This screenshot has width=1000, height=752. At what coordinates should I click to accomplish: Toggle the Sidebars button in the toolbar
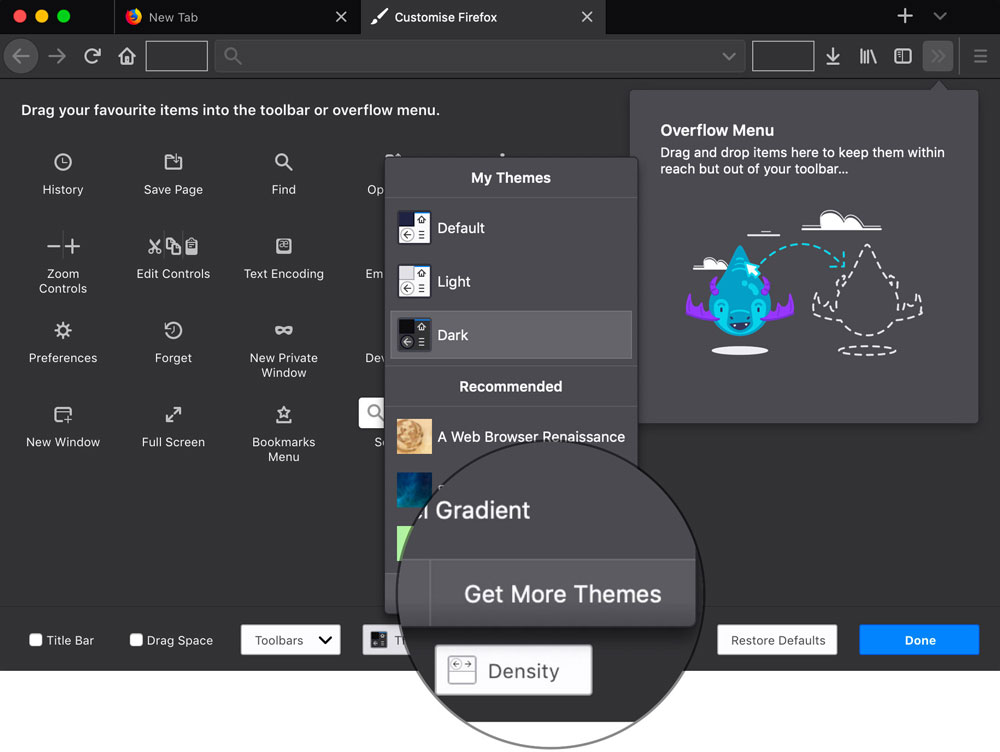pyautogui.click(x=902, y=56)
